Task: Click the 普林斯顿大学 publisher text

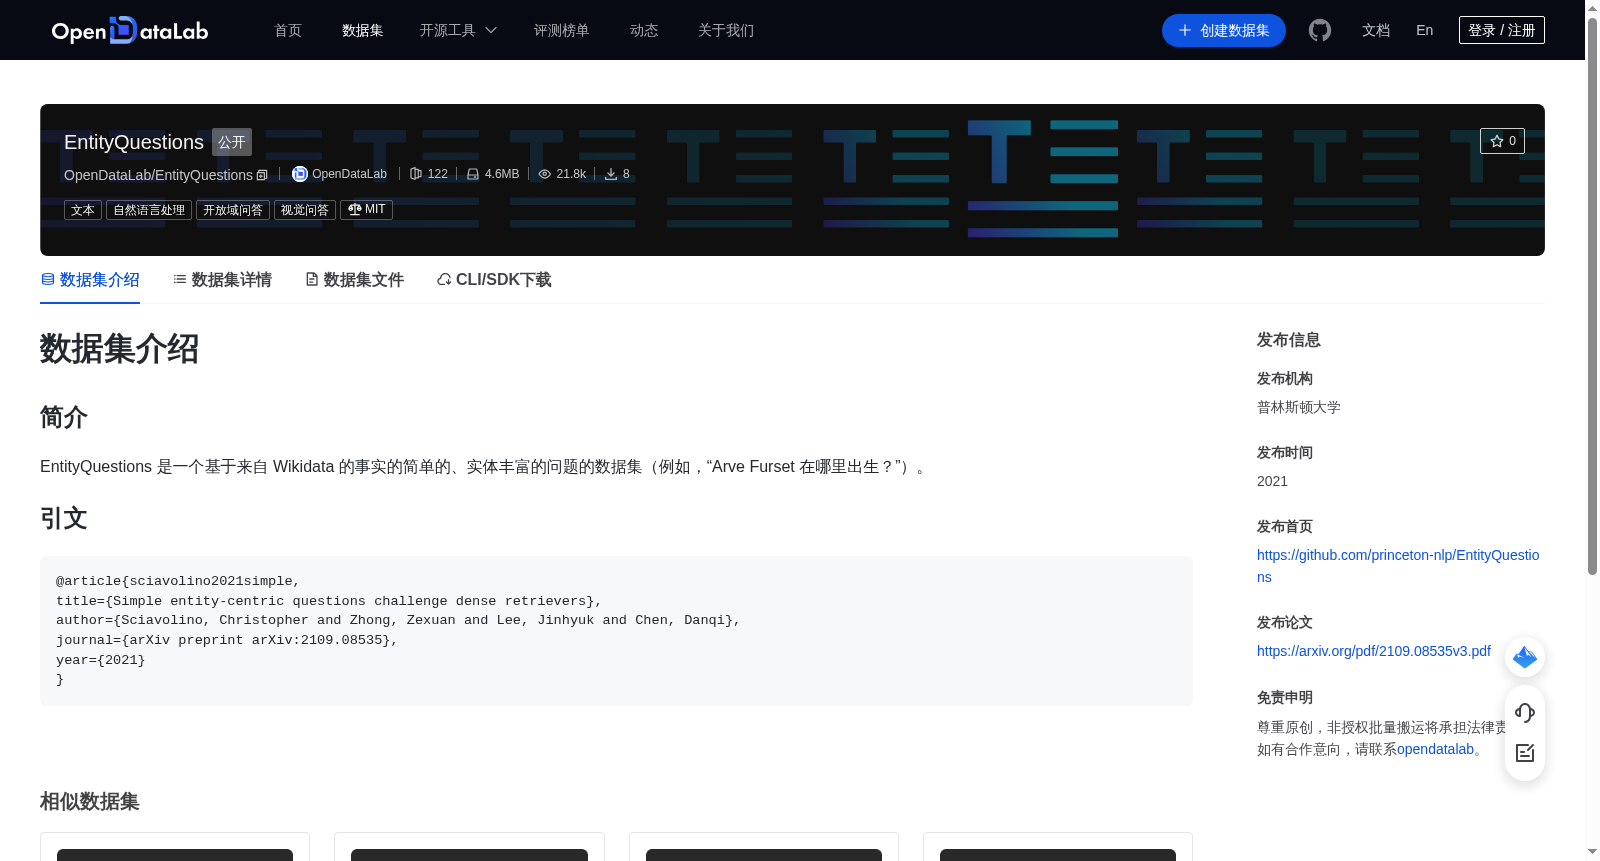Action: [x=1299, y=407]
